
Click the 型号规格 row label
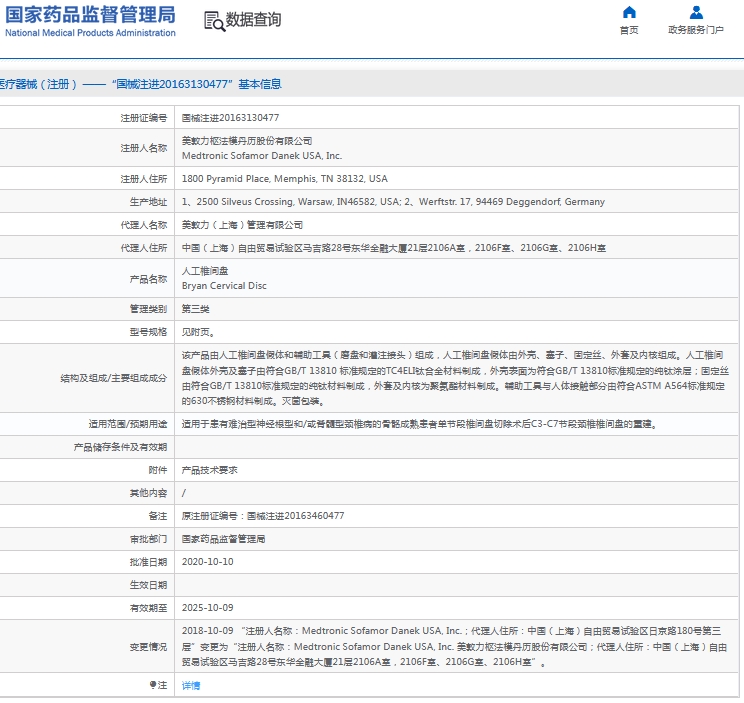pos(149,332)
